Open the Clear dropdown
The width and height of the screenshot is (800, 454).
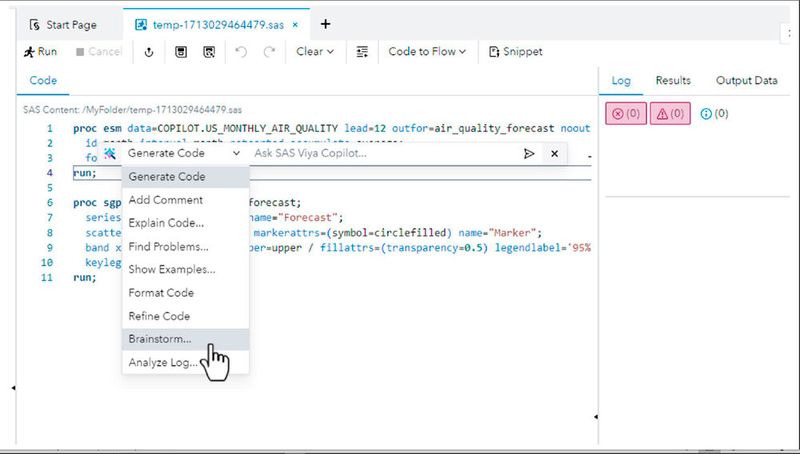pyautogui.click(x=315, y=52)
